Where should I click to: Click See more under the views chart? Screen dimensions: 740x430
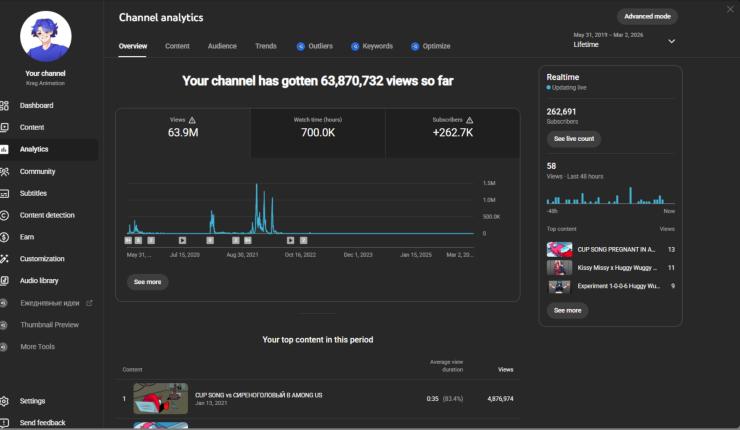[x=147, y=282]
